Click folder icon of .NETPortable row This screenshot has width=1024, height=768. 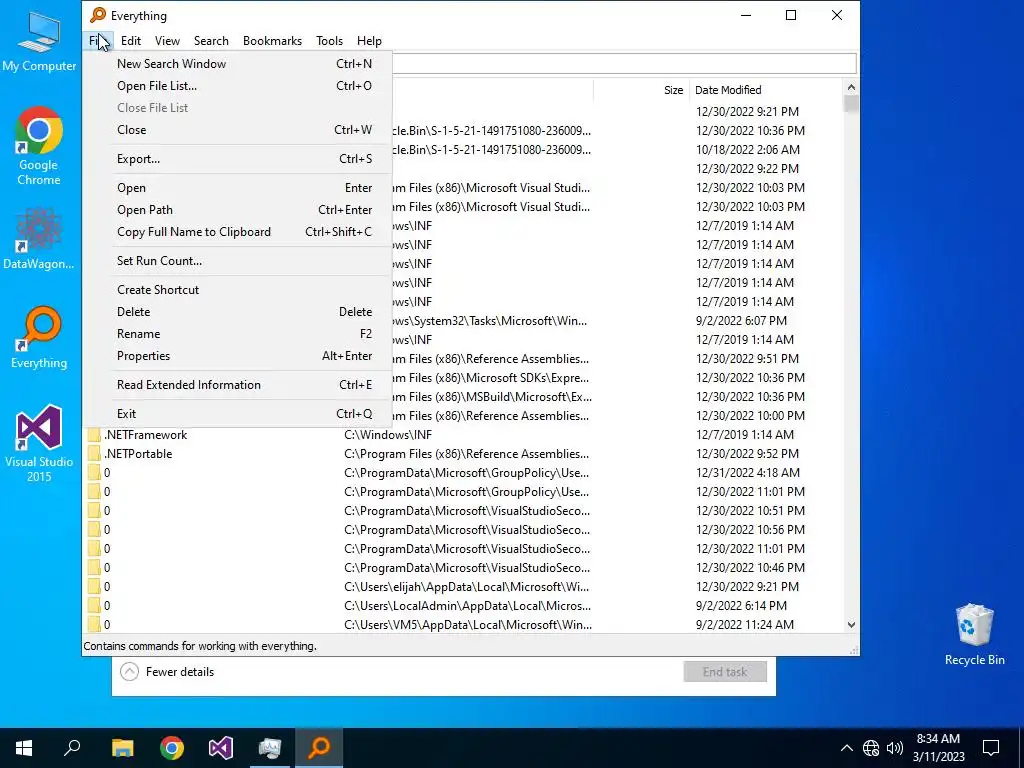(x=94, y=454)
